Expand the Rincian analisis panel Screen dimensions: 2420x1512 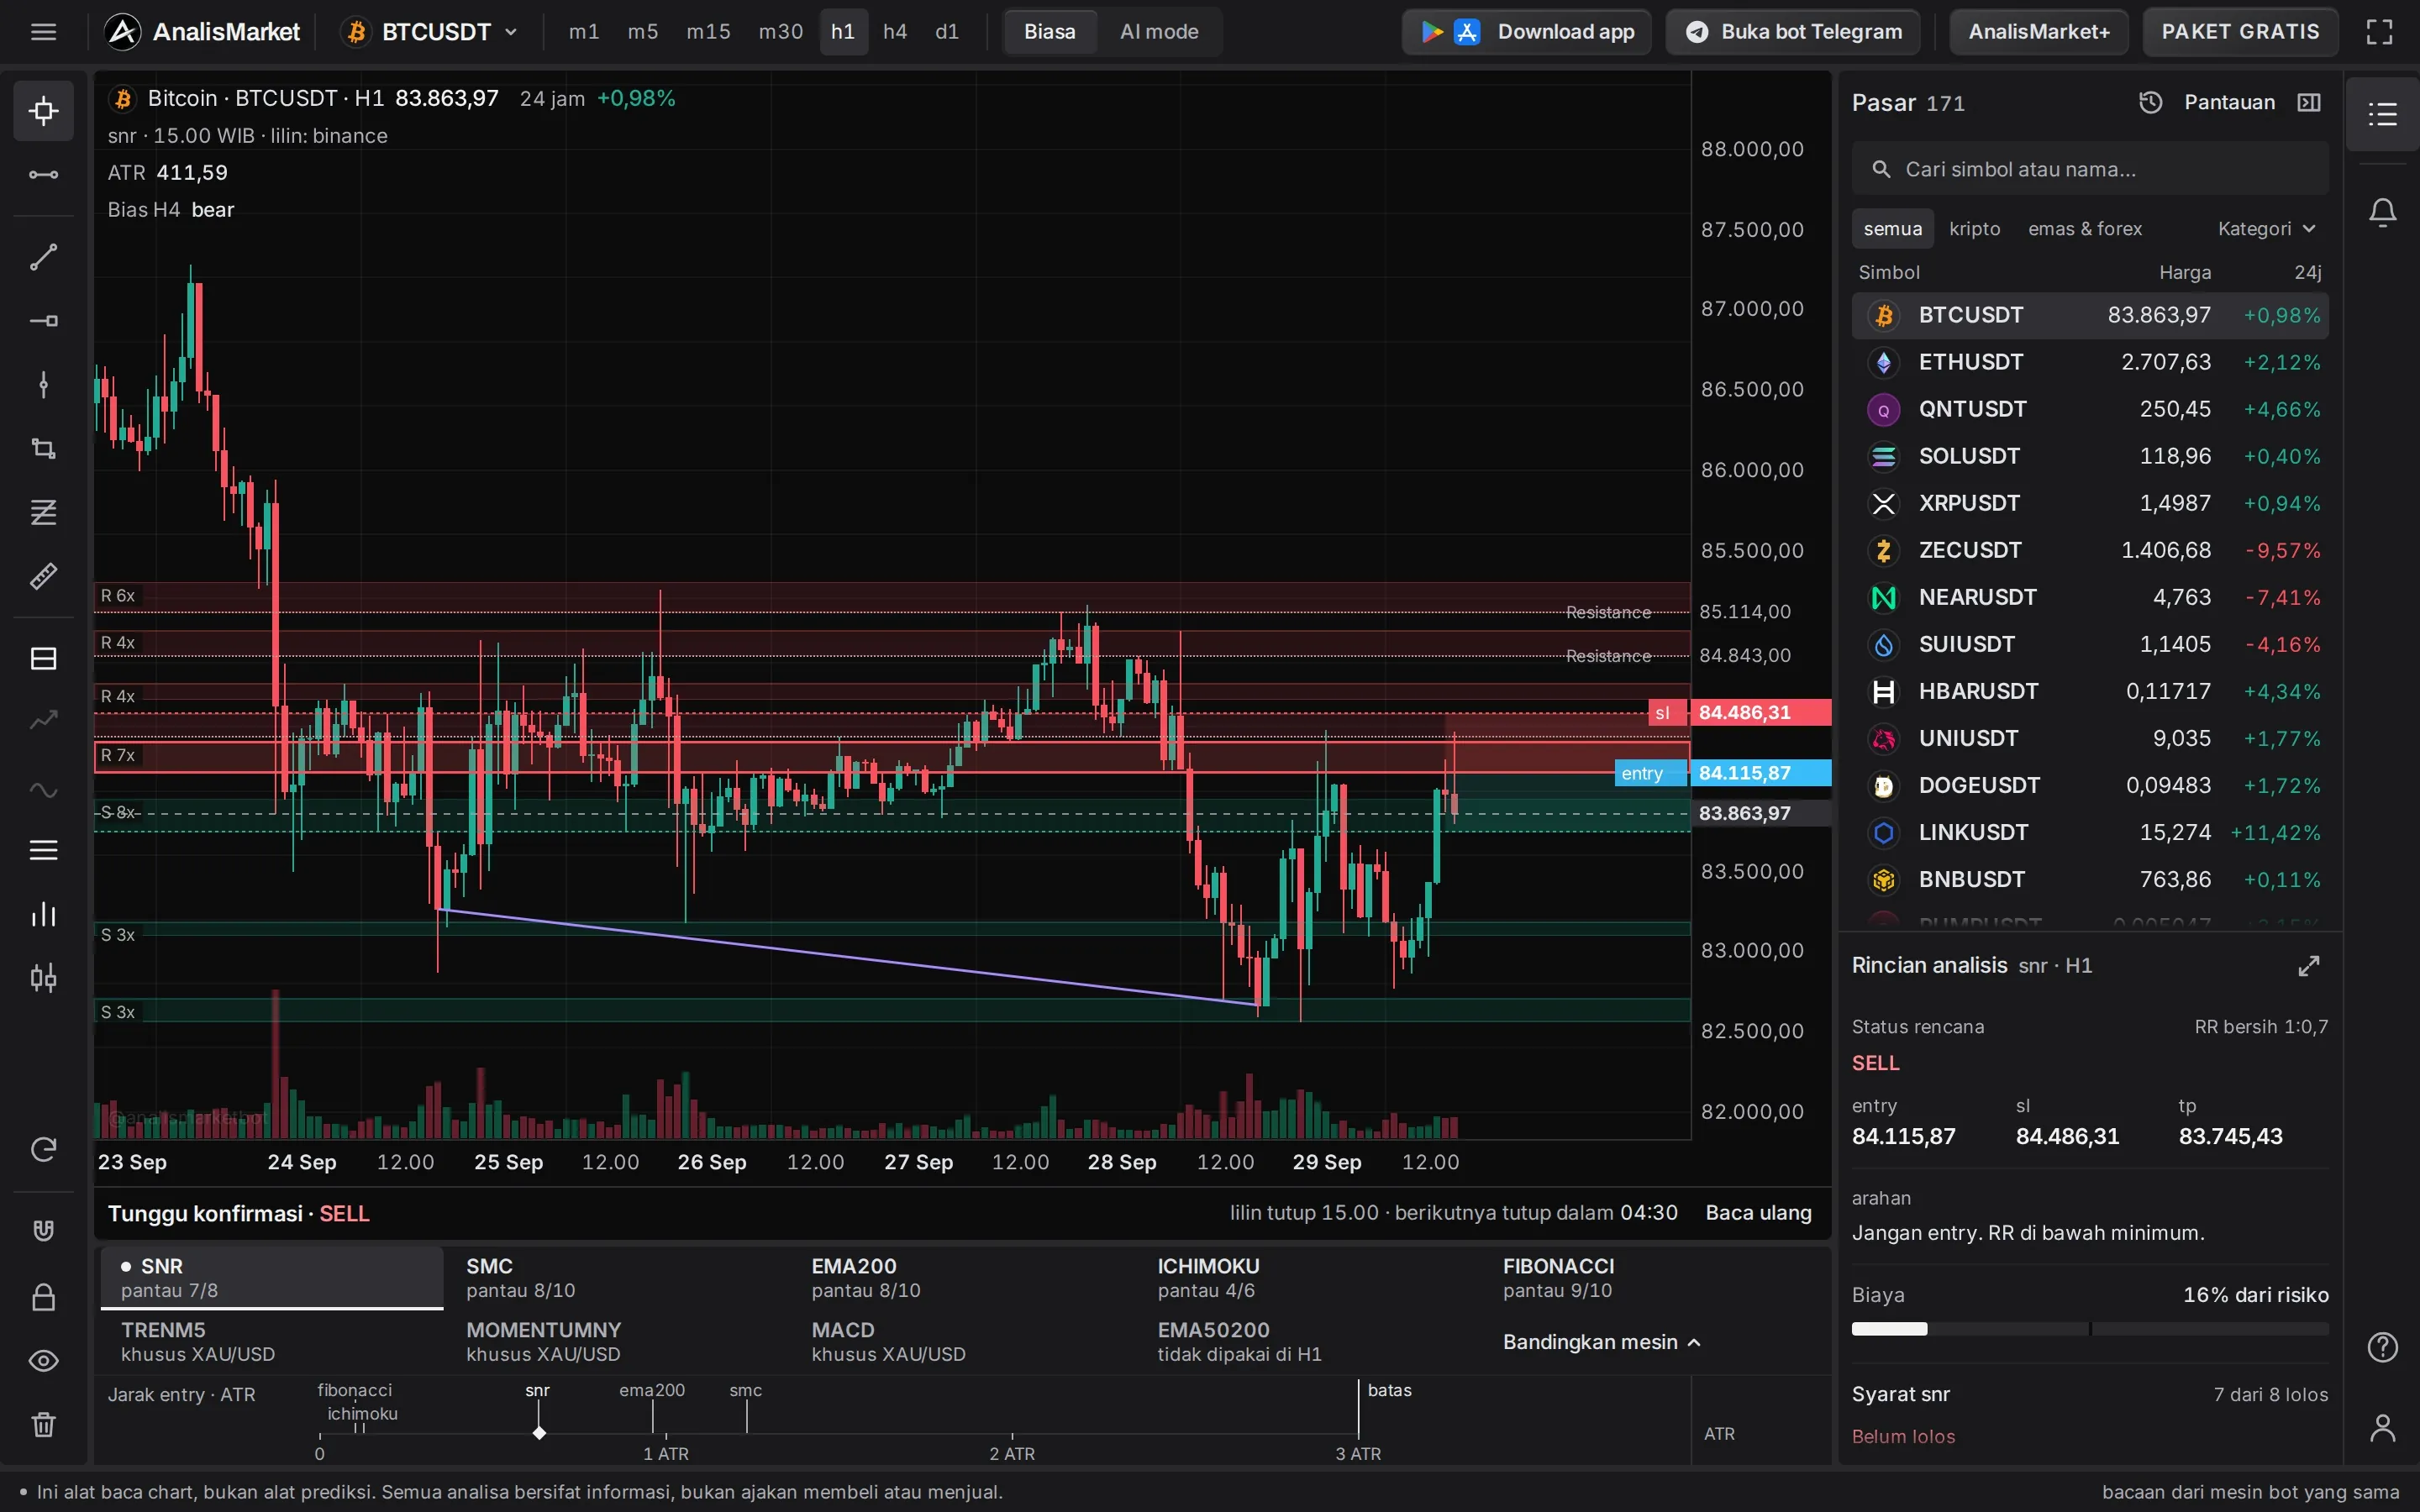[x=2309, y=966]
